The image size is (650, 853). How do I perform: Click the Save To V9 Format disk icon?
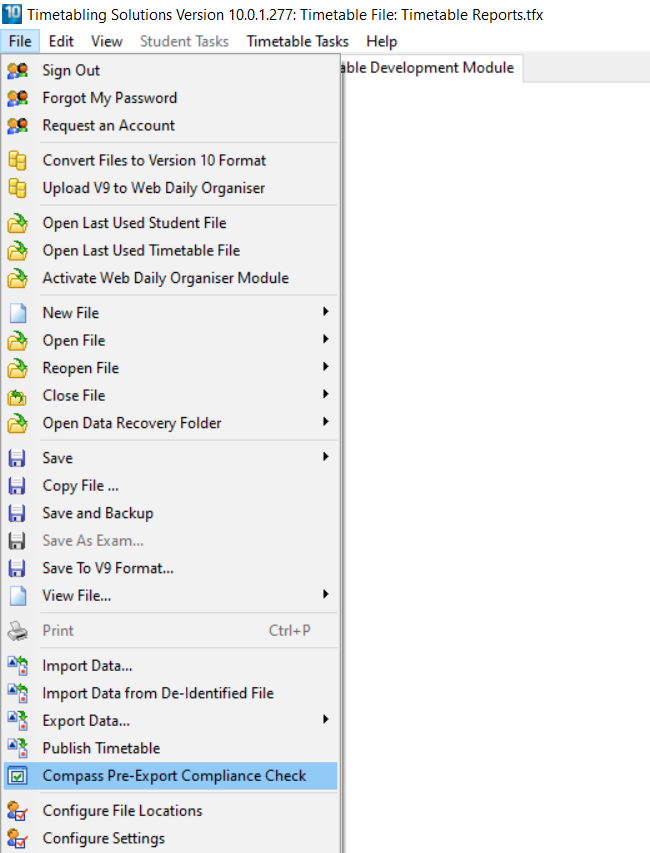(17, 568)
